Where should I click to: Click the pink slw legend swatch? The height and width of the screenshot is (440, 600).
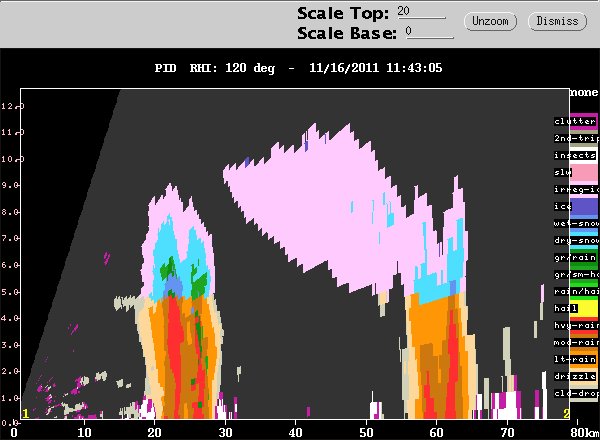point(584,173)
